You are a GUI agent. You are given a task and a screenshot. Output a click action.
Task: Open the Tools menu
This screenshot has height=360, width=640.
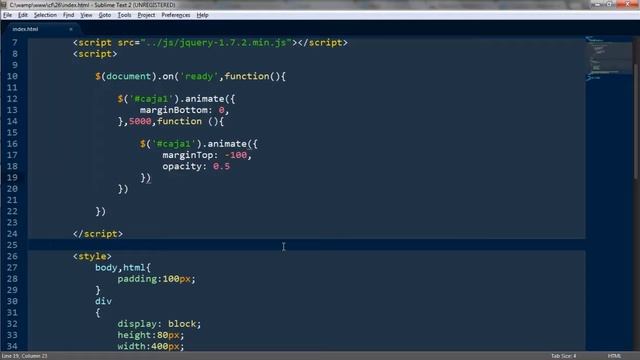(x=124, y=15)
